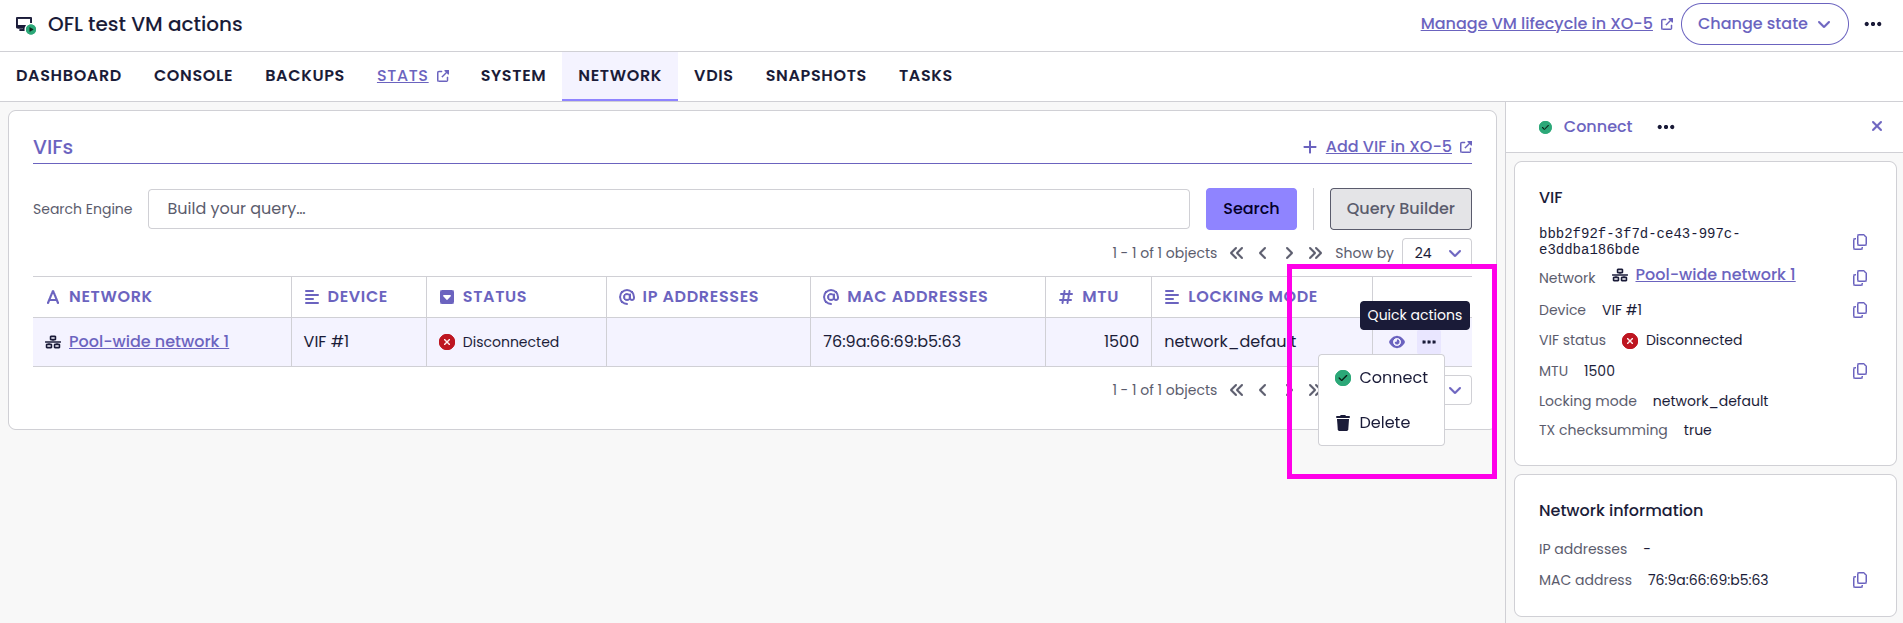Viewport: 1903px width, 623px height.
Task: Expand the Change state dropdown
Action: (1764, 24)
